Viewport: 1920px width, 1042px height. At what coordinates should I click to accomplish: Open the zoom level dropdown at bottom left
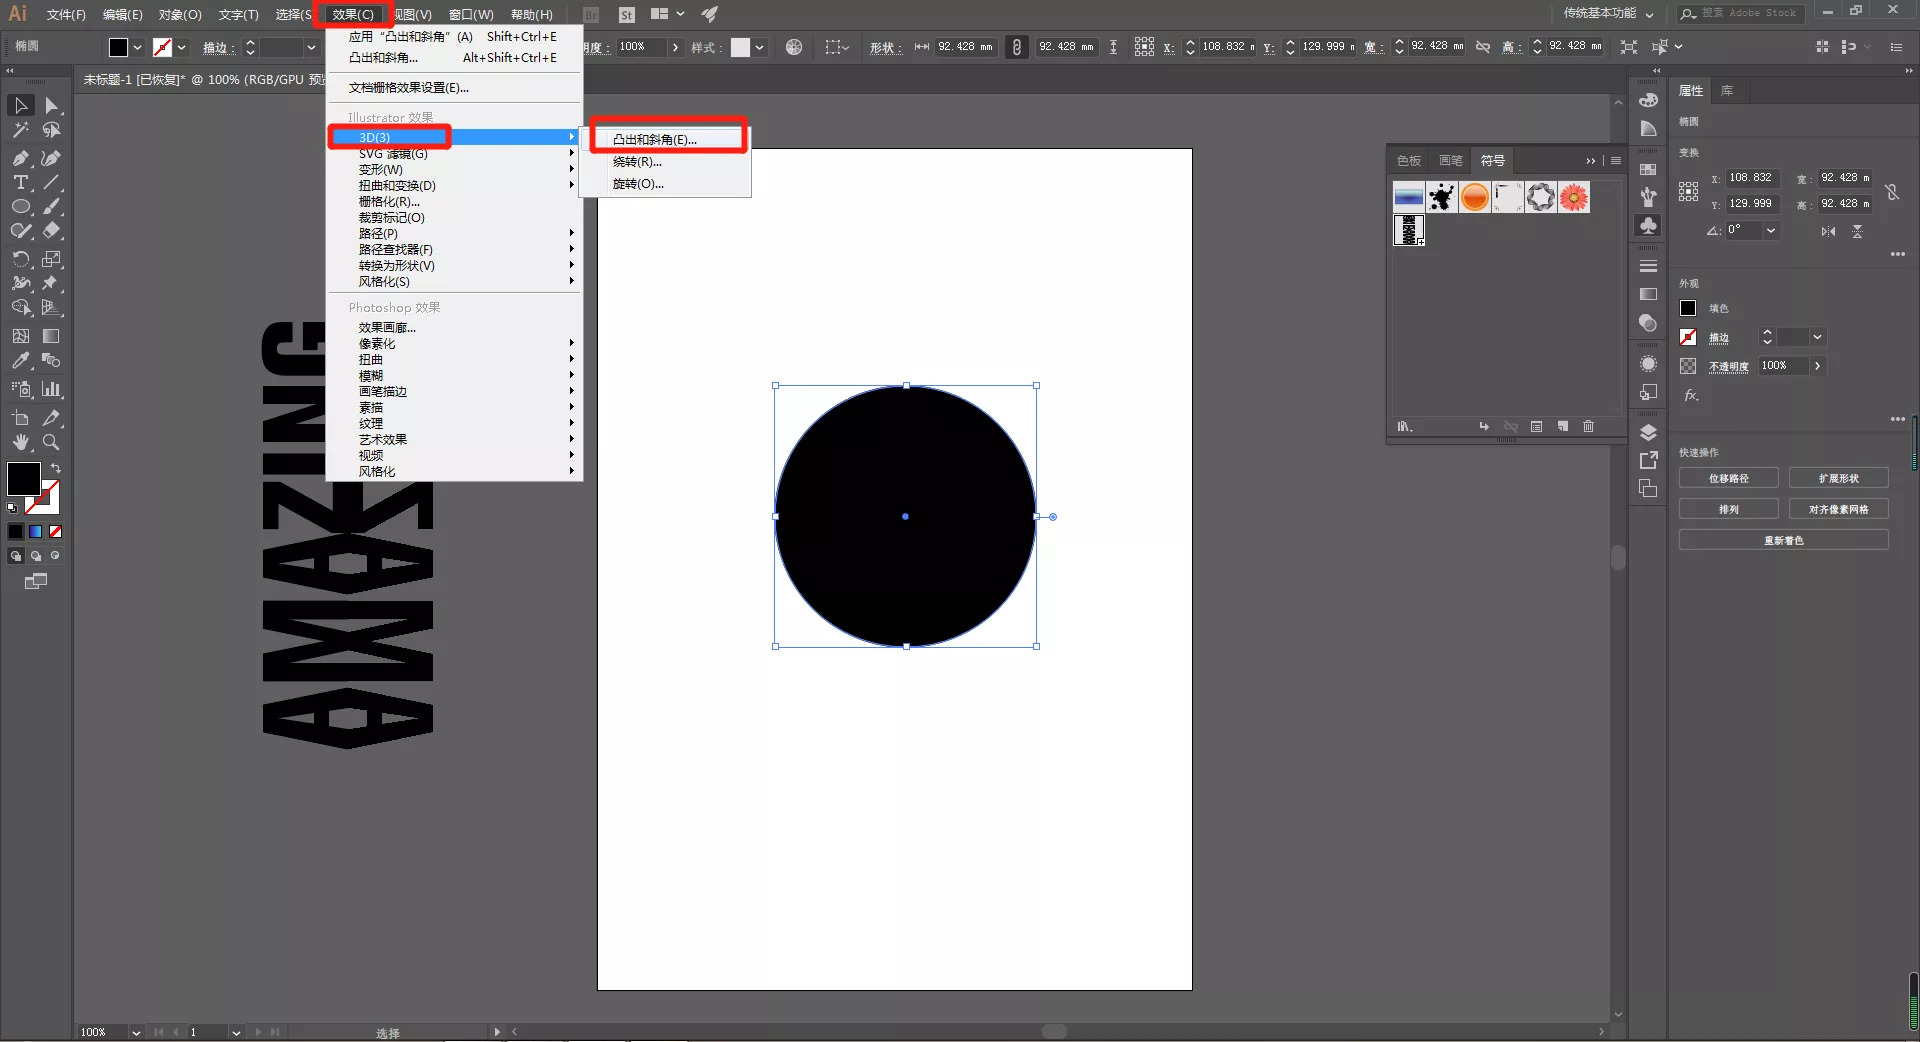tap(137, 1032)
